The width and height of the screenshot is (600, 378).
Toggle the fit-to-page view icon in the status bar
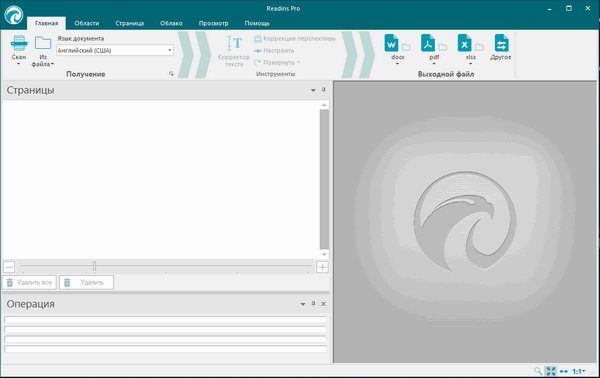point(551,371)
